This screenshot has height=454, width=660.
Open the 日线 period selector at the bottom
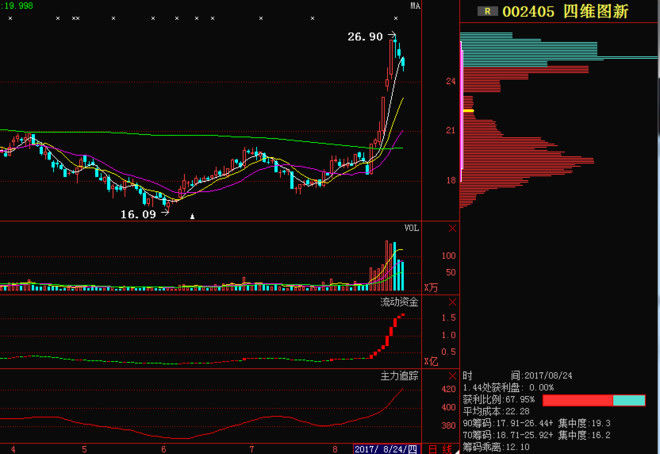tap(439, 449)
